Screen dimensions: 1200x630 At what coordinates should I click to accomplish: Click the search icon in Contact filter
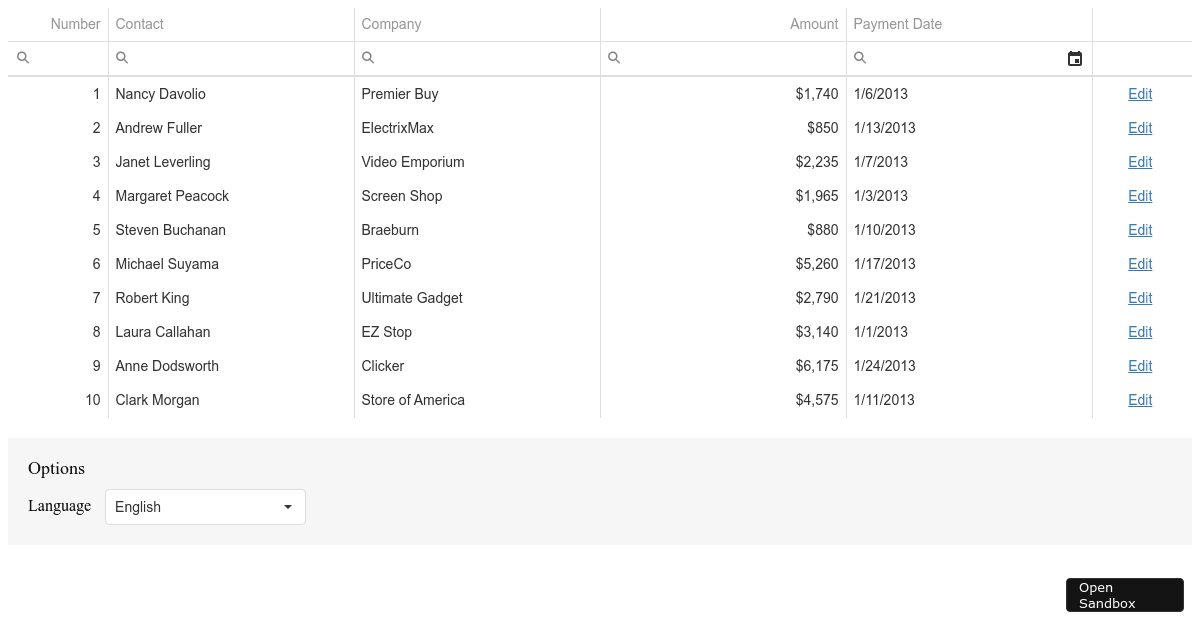[x=122, y=58]
